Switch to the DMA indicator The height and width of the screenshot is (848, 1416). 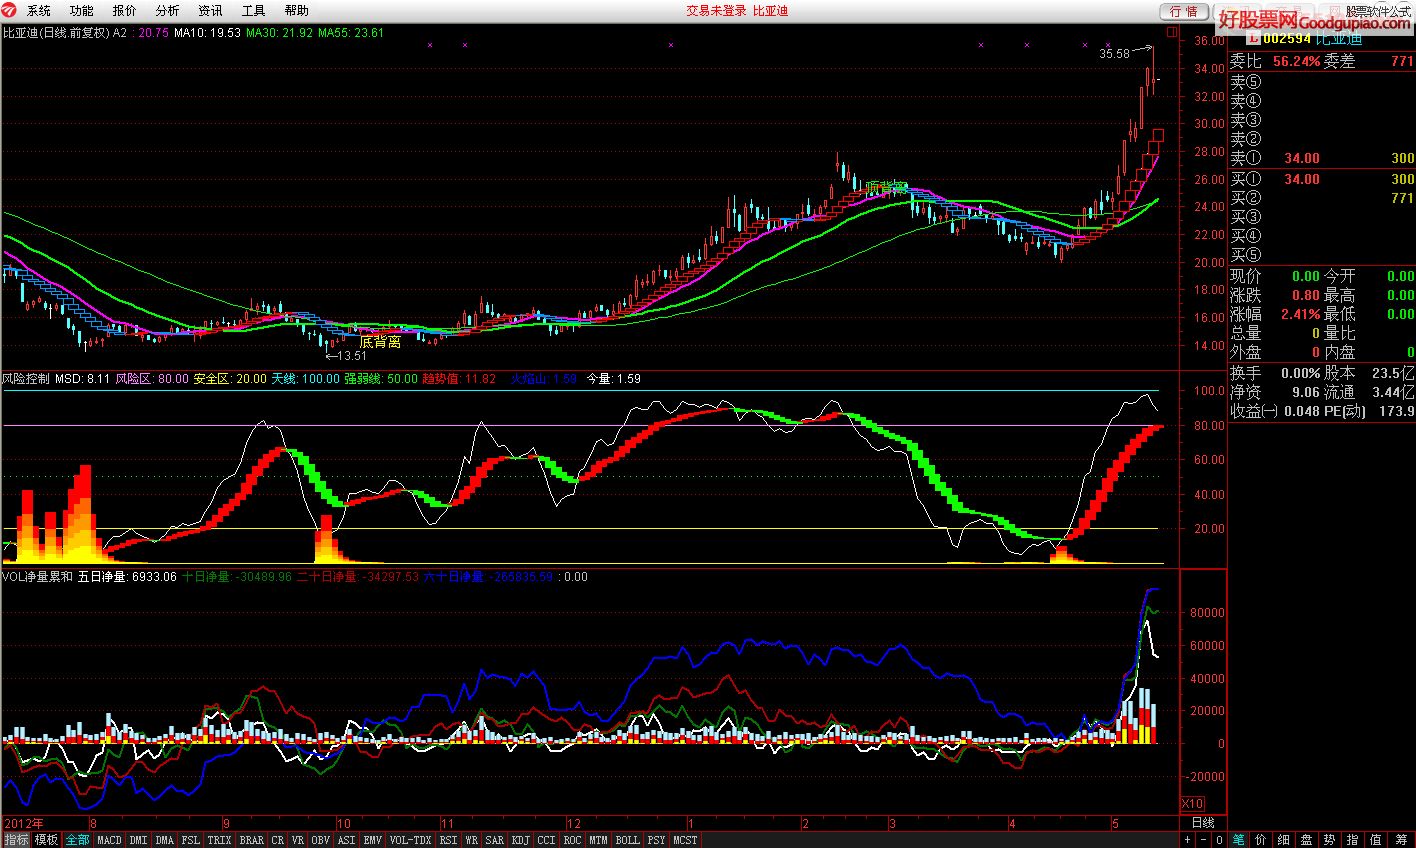(x=164, y=839)
